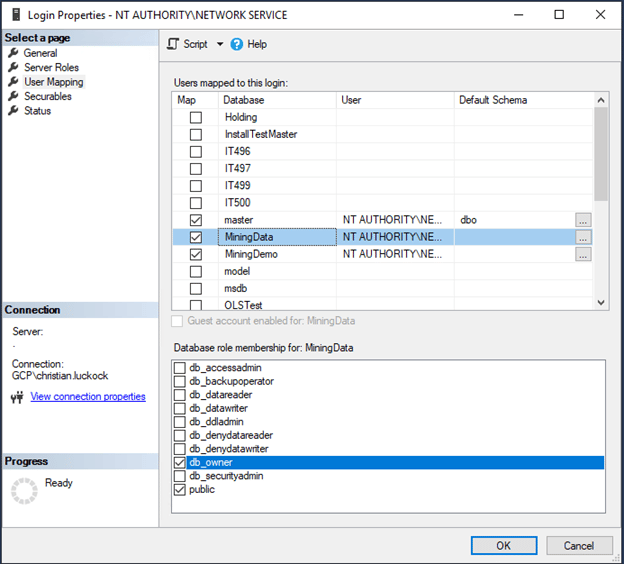Enable the db_datareader role checkbox
This screenshot has height=564, width=624.
pyautogui.click(x=180, y=395)
